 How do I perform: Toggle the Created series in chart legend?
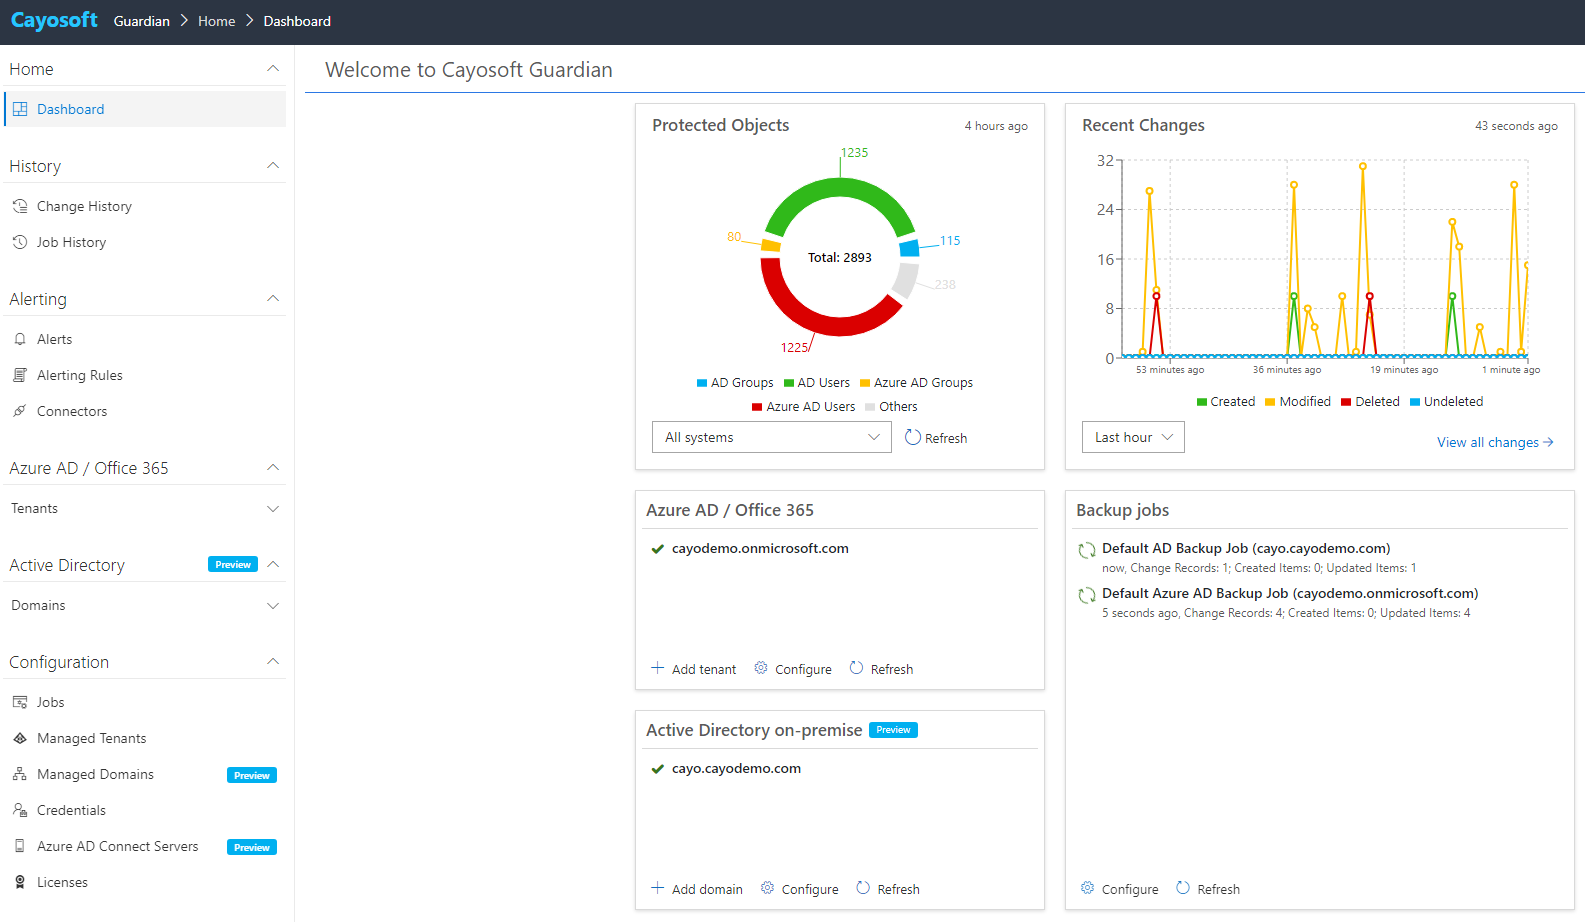tap(1226, 402)
